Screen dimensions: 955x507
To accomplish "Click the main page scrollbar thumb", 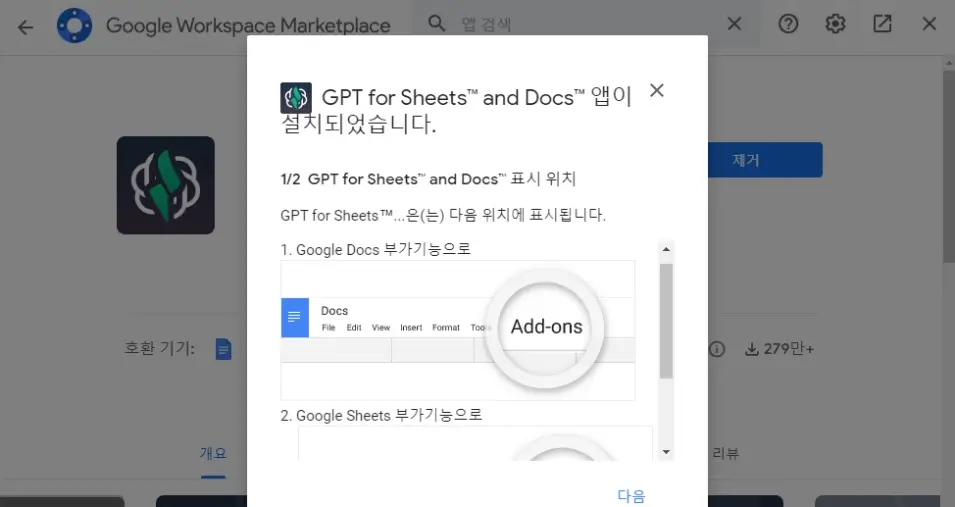I will click(x=949, y=165).
